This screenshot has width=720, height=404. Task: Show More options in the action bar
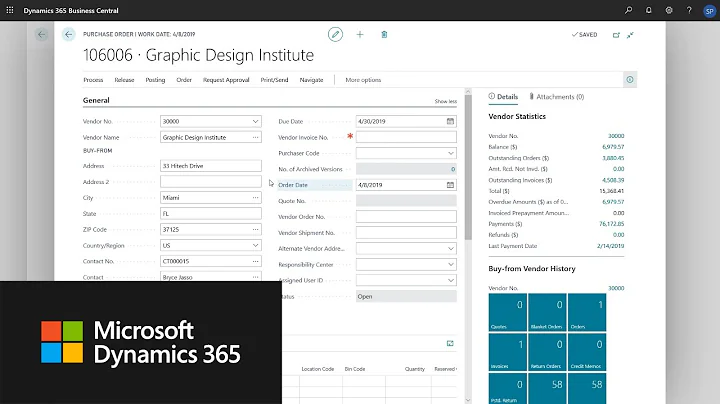(x=363, y=80)
